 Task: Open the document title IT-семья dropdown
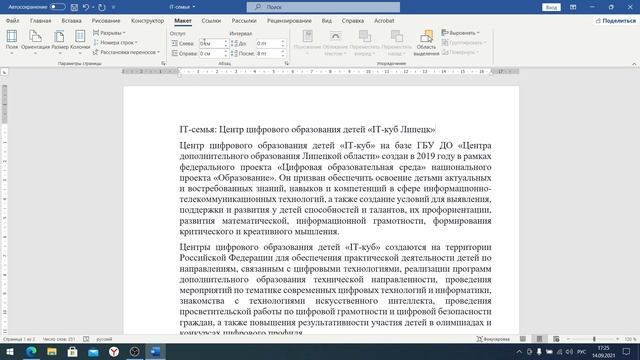pyautogui.click(x=182, y=7)
